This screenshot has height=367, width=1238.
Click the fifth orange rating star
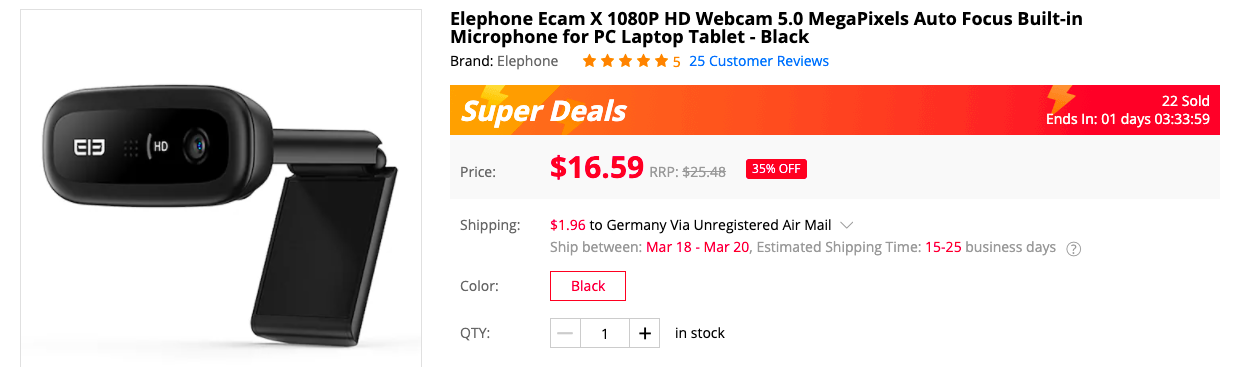(661, 61)
